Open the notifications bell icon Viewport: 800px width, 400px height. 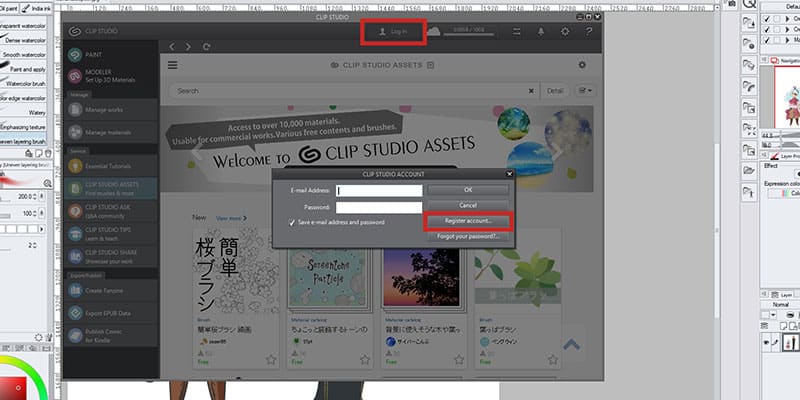pyautogui.click(x=541, y=32)
